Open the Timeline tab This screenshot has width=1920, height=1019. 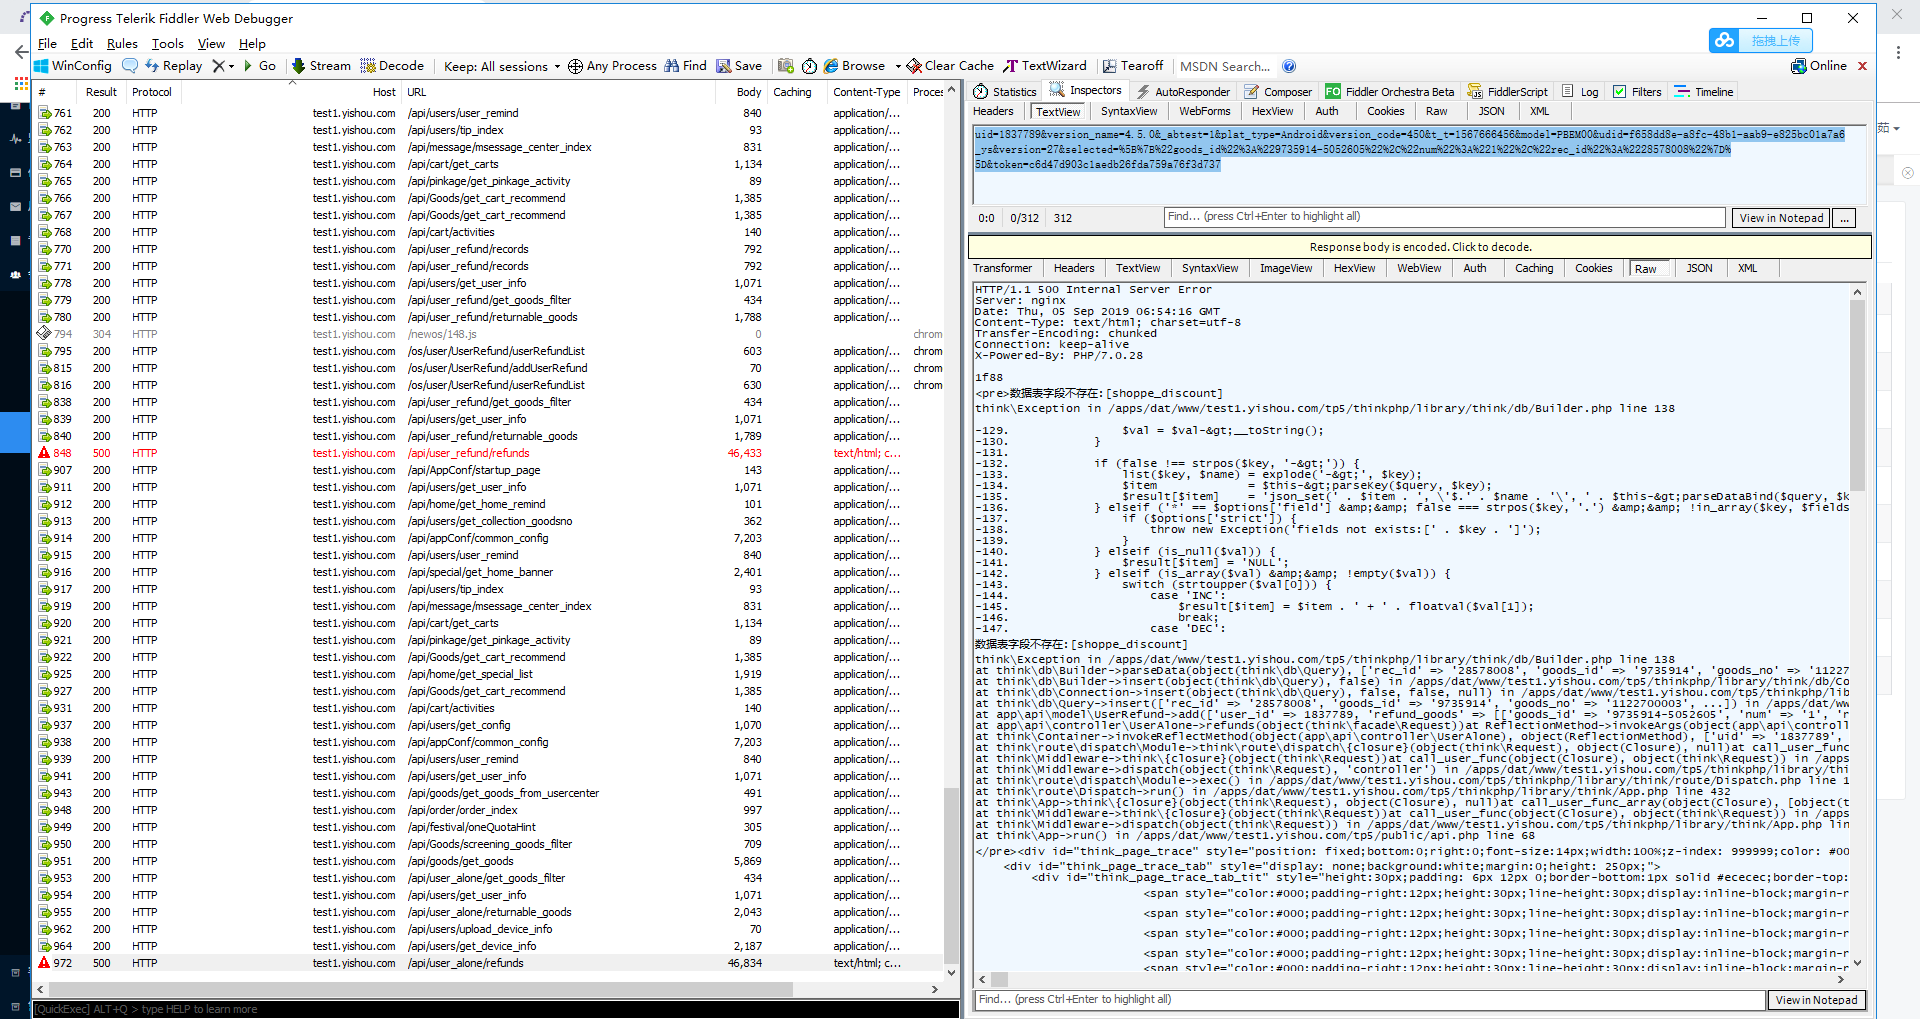pos(1704,91)
